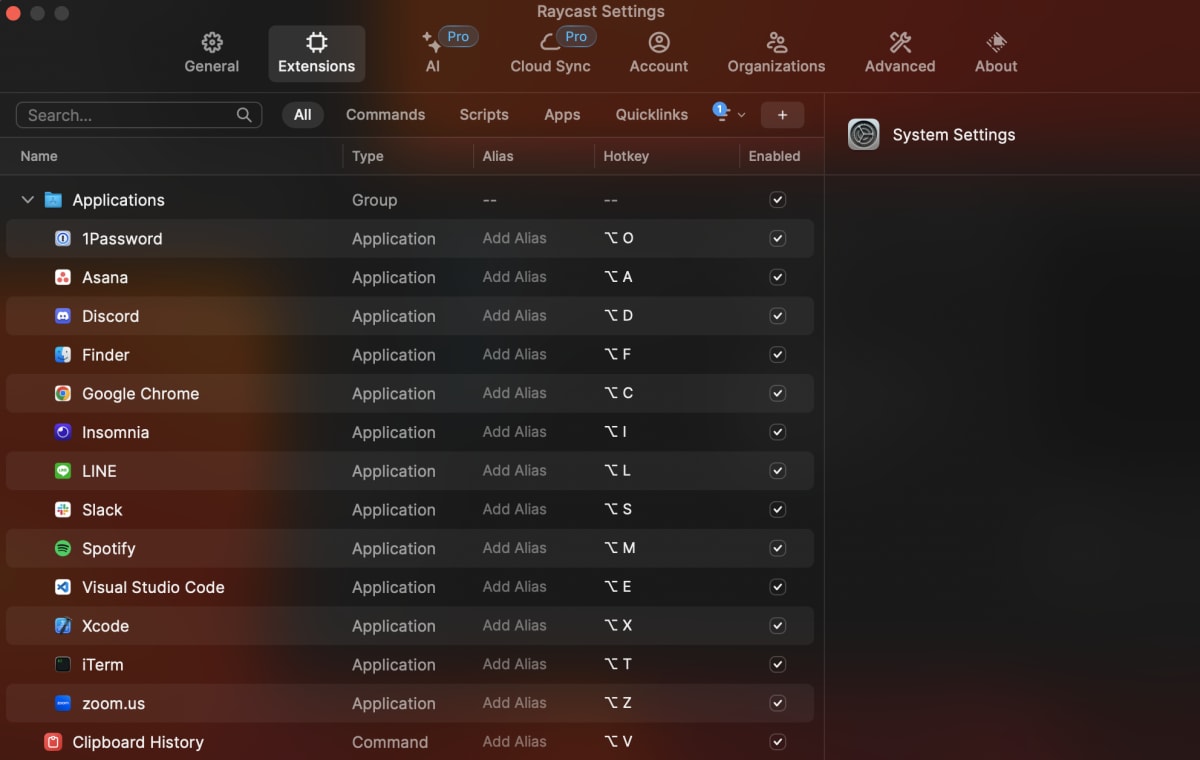This screenshot has width=1200, height=760.
Task: Click the Spotify app icon
Action: click(x=63, y=549)
